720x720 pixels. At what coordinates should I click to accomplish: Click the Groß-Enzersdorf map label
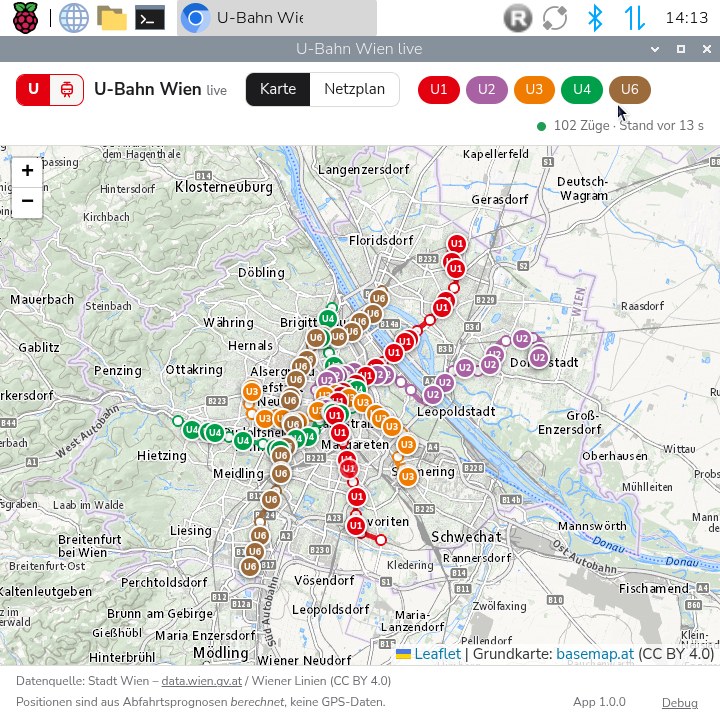569,422
